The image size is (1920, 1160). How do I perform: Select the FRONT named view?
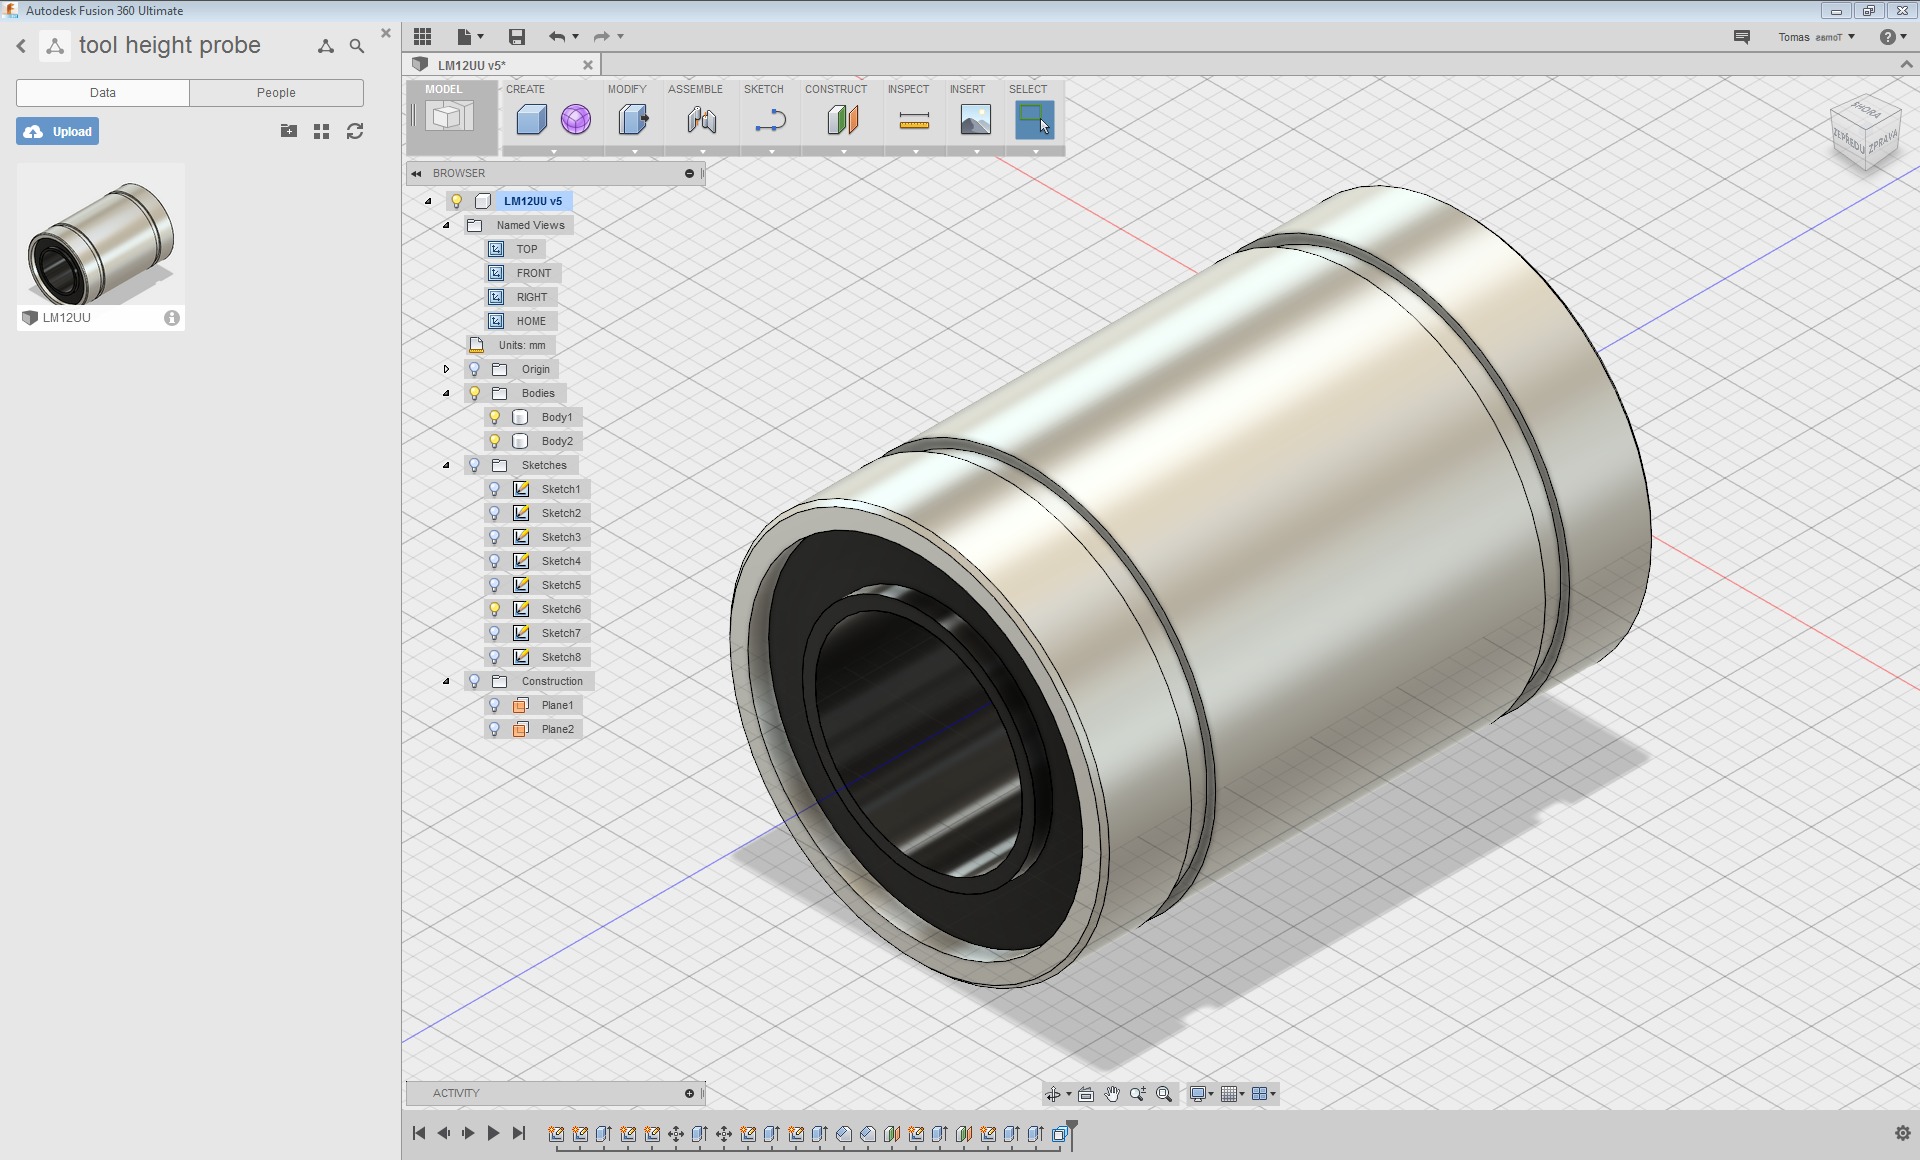pos(533,273)
